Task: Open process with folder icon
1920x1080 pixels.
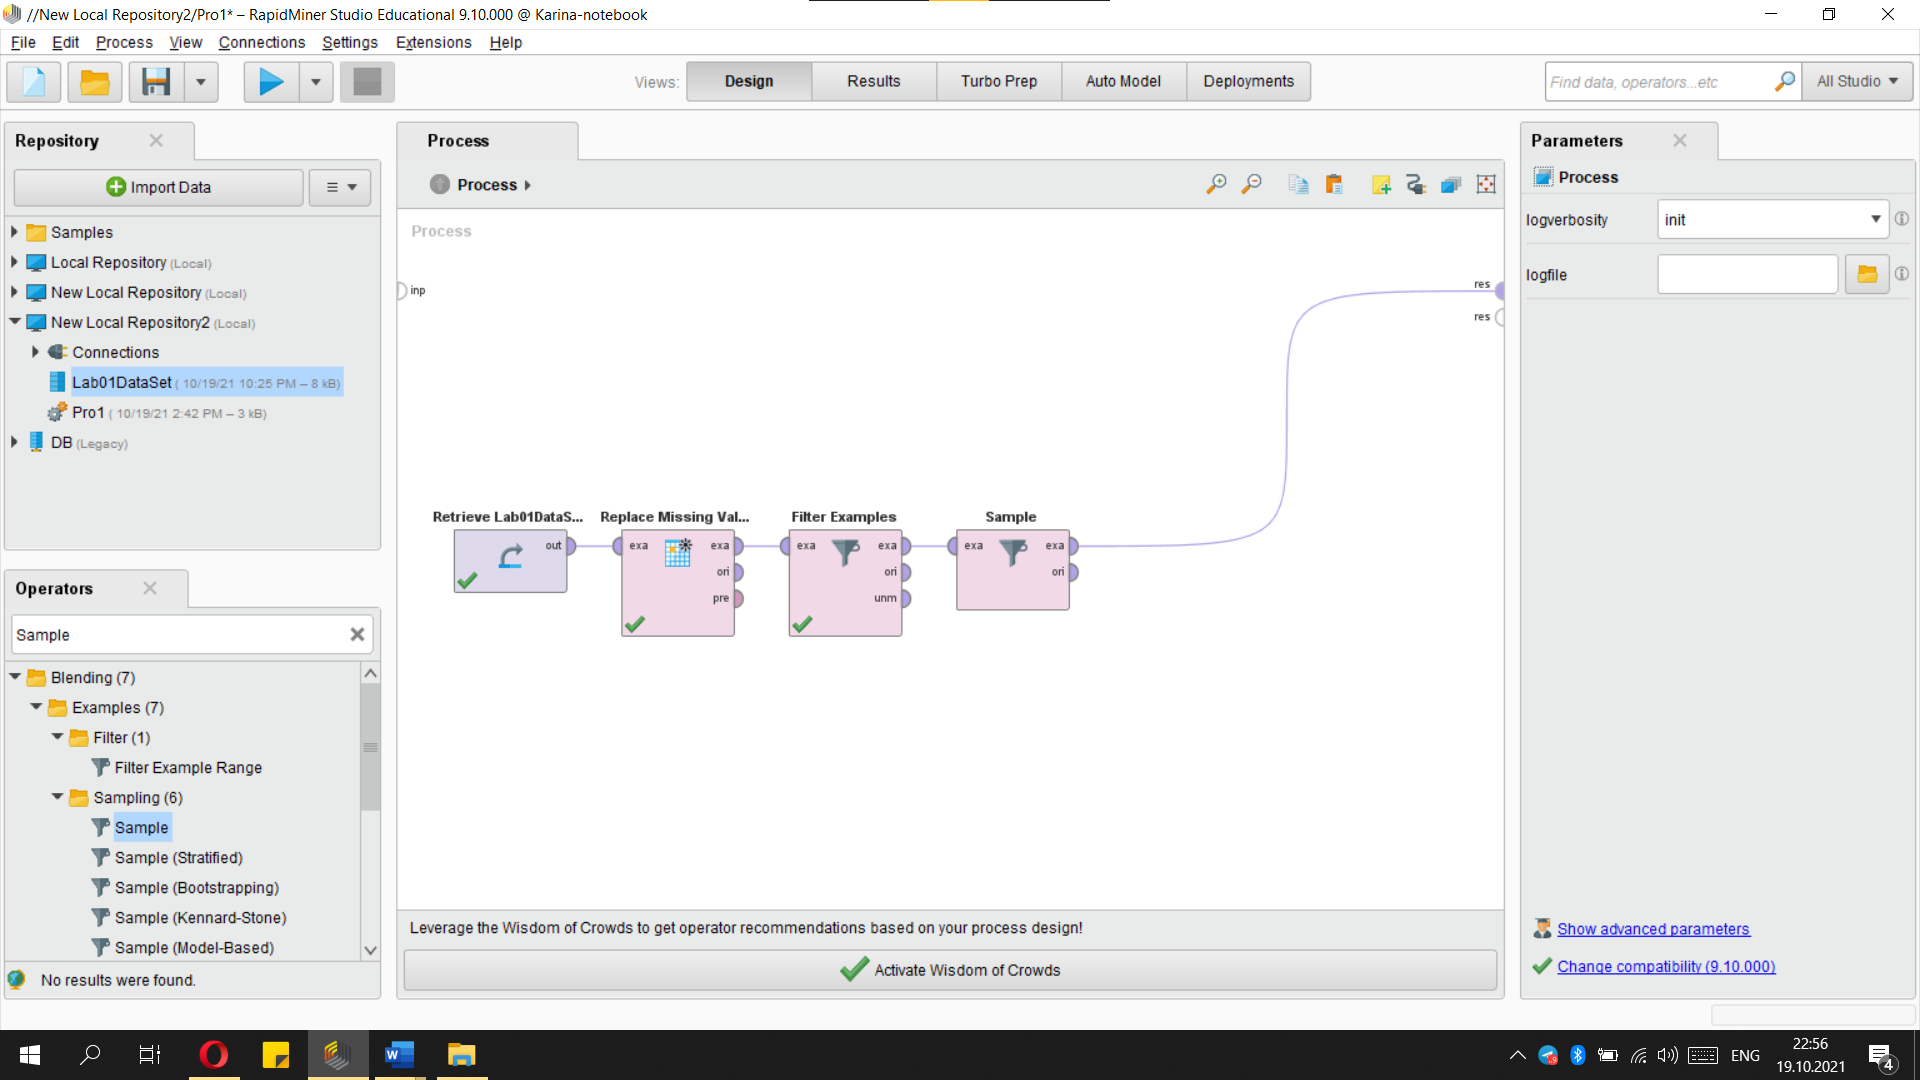Action: click(x=95, y=82)
